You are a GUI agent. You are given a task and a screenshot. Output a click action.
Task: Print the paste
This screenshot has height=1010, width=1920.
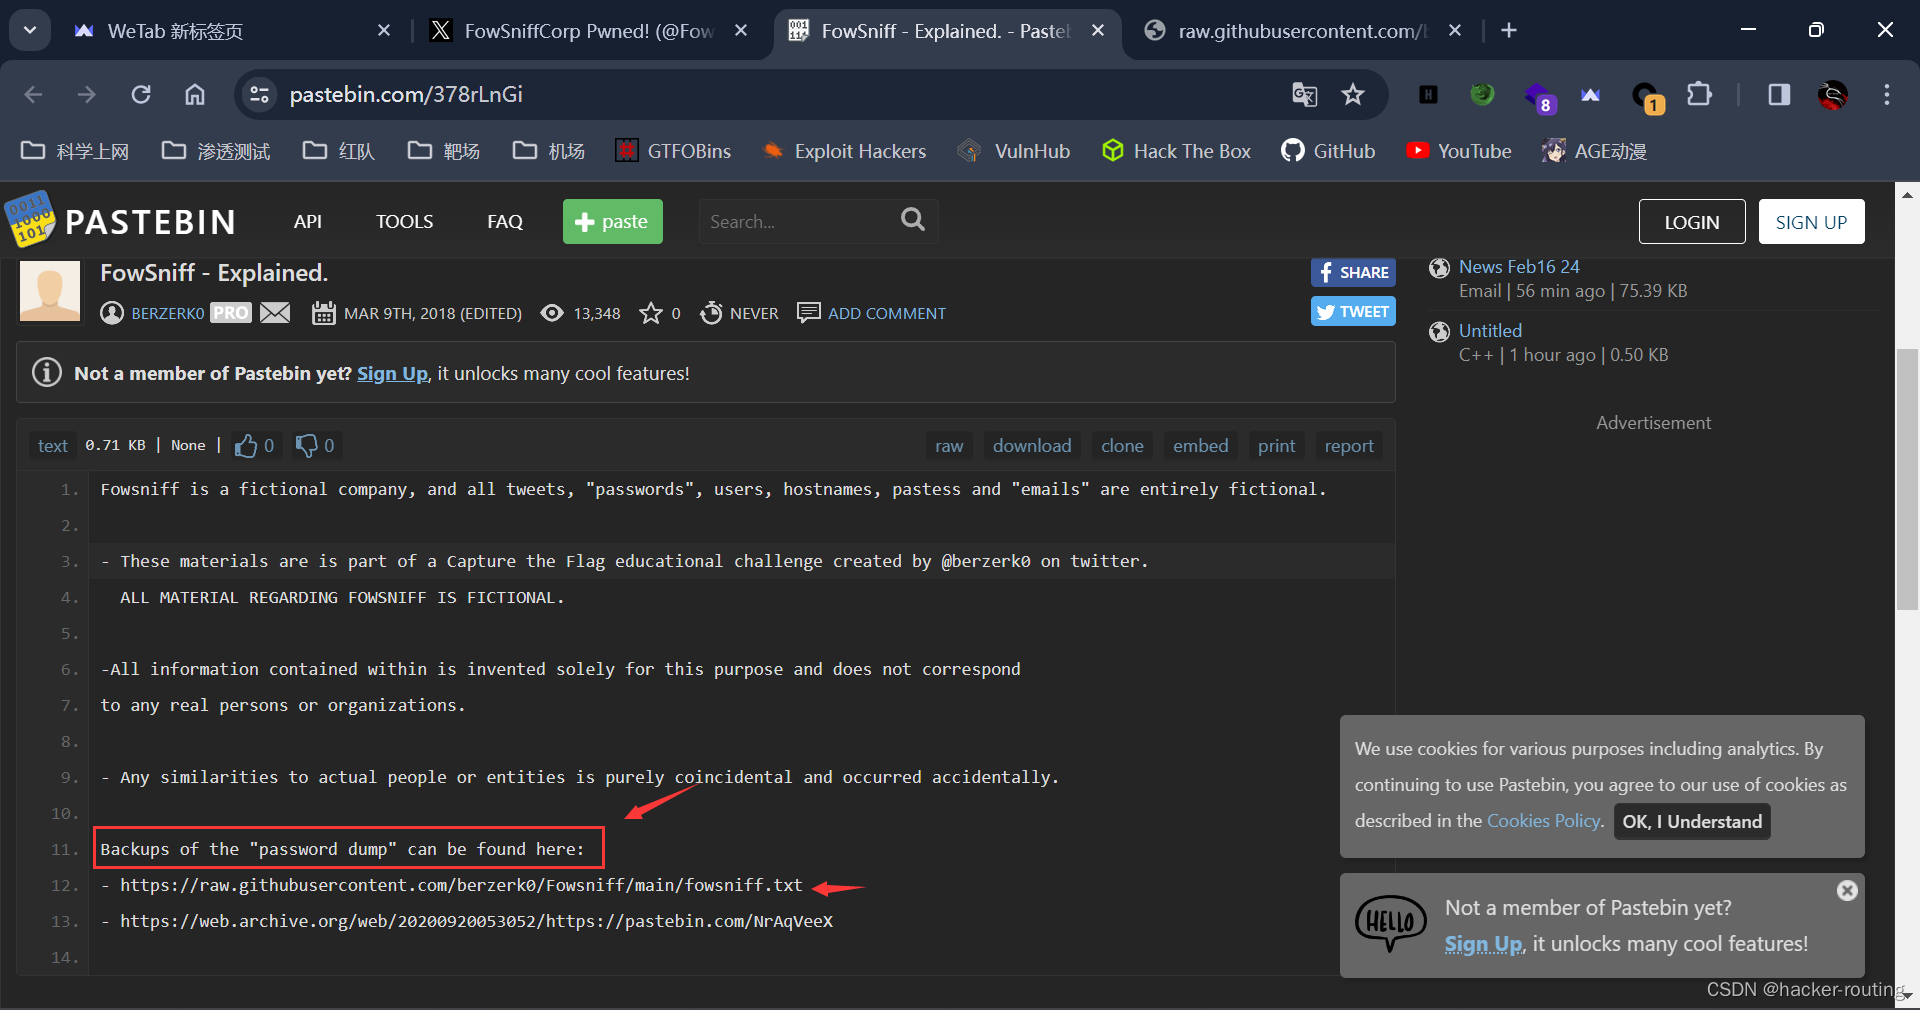tap(1276, 446)
